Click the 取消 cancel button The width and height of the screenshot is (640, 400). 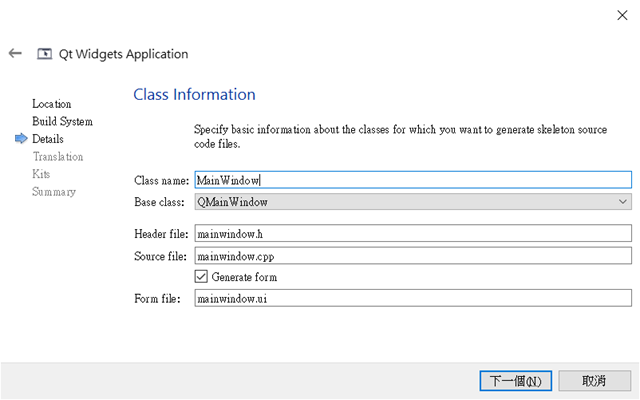click(x=594, y=381)
